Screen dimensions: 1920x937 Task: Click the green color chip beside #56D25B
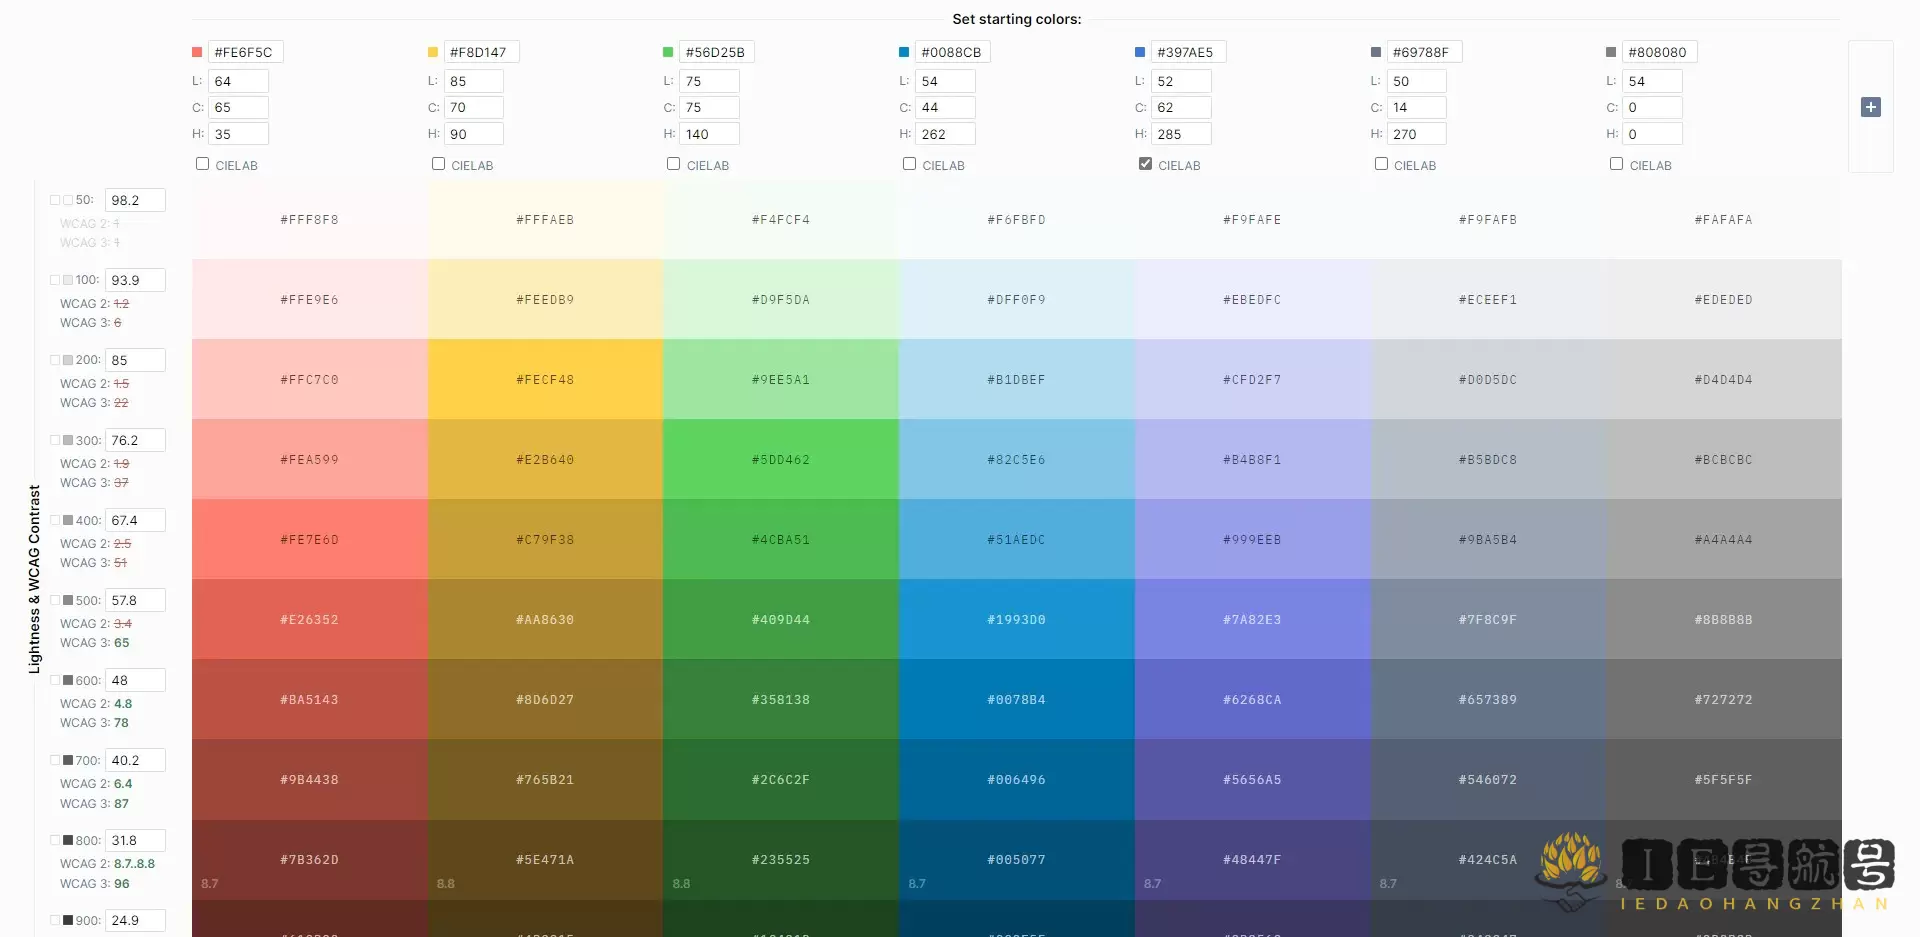[x=668, y=51]
